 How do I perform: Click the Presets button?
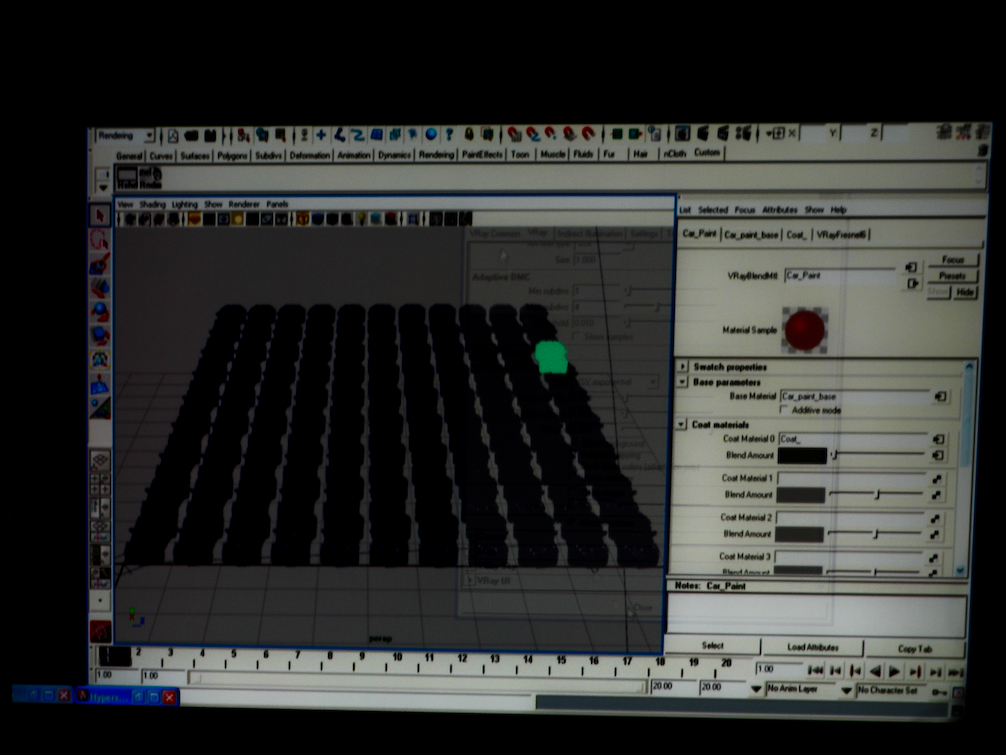click(953, 276)
